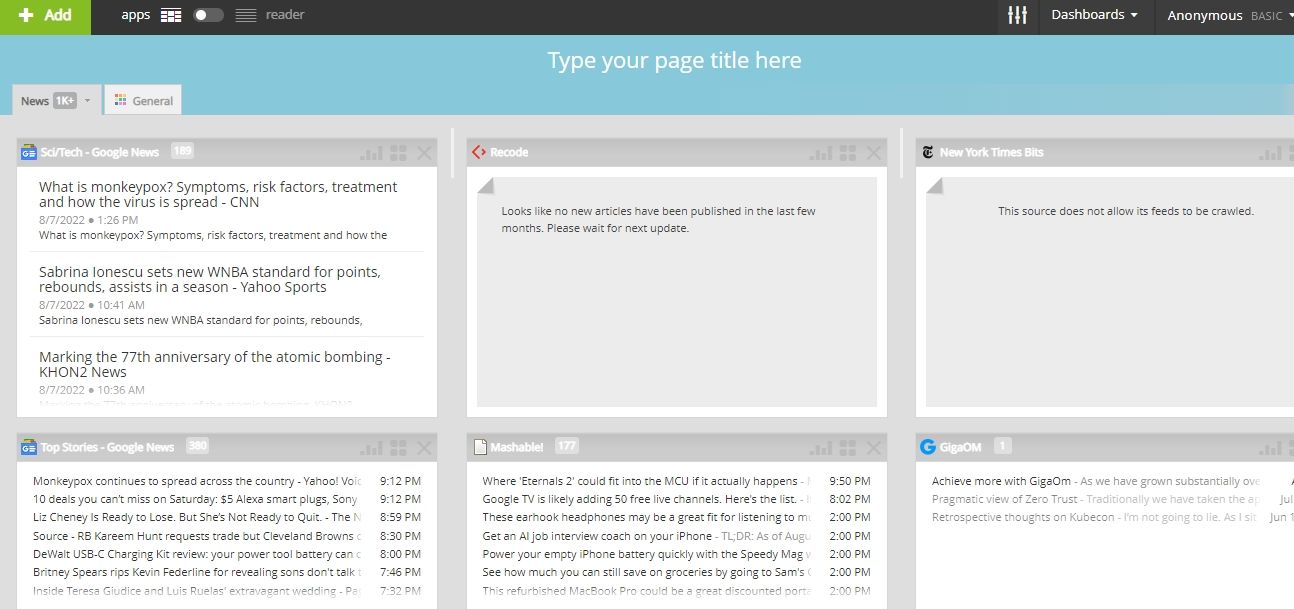The width and height of the screenshot is (1294, 609).
Task: Edit the page title field
Action: 674,60
